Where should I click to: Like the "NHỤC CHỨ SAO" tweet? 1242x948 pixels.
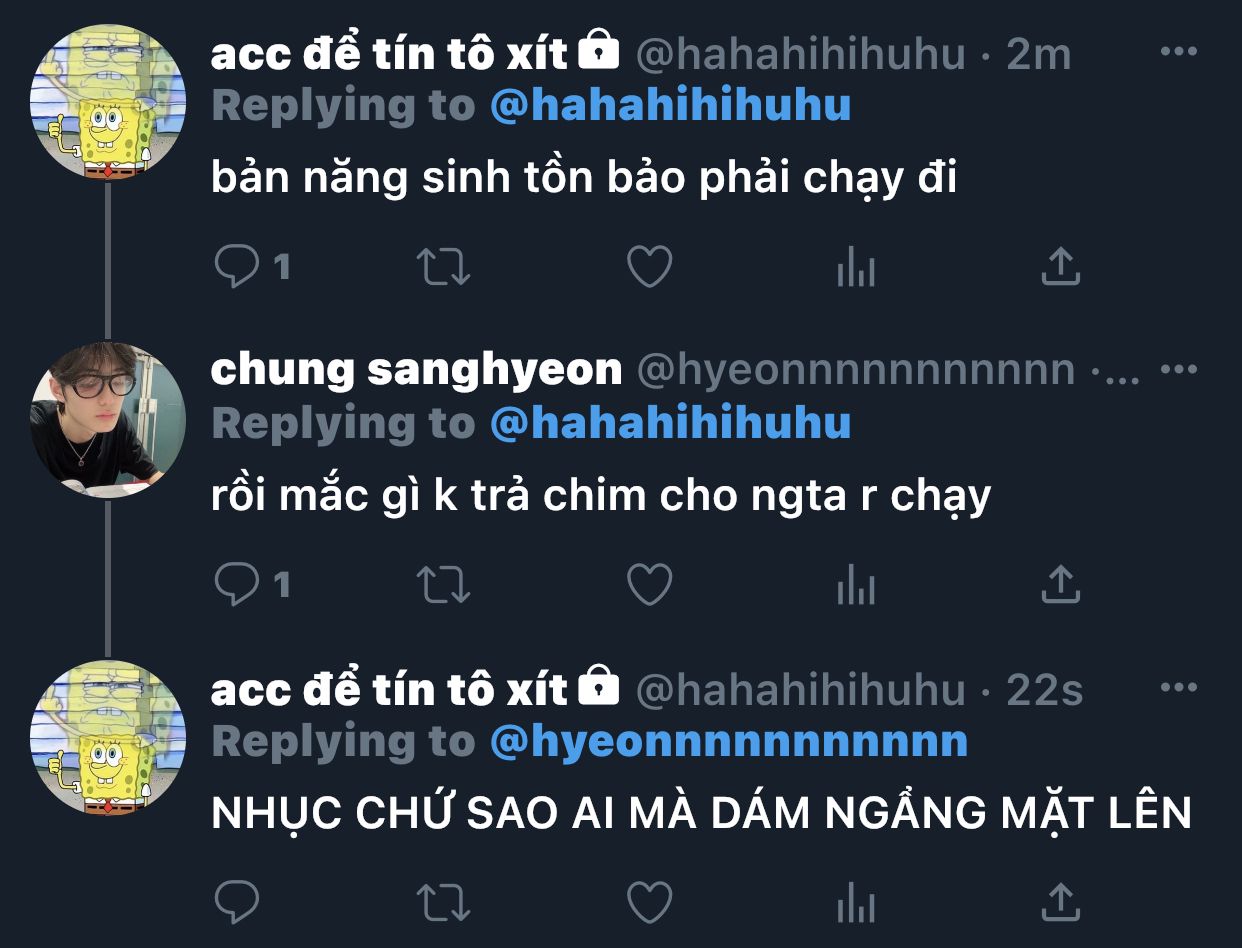[x=649, y=903]
